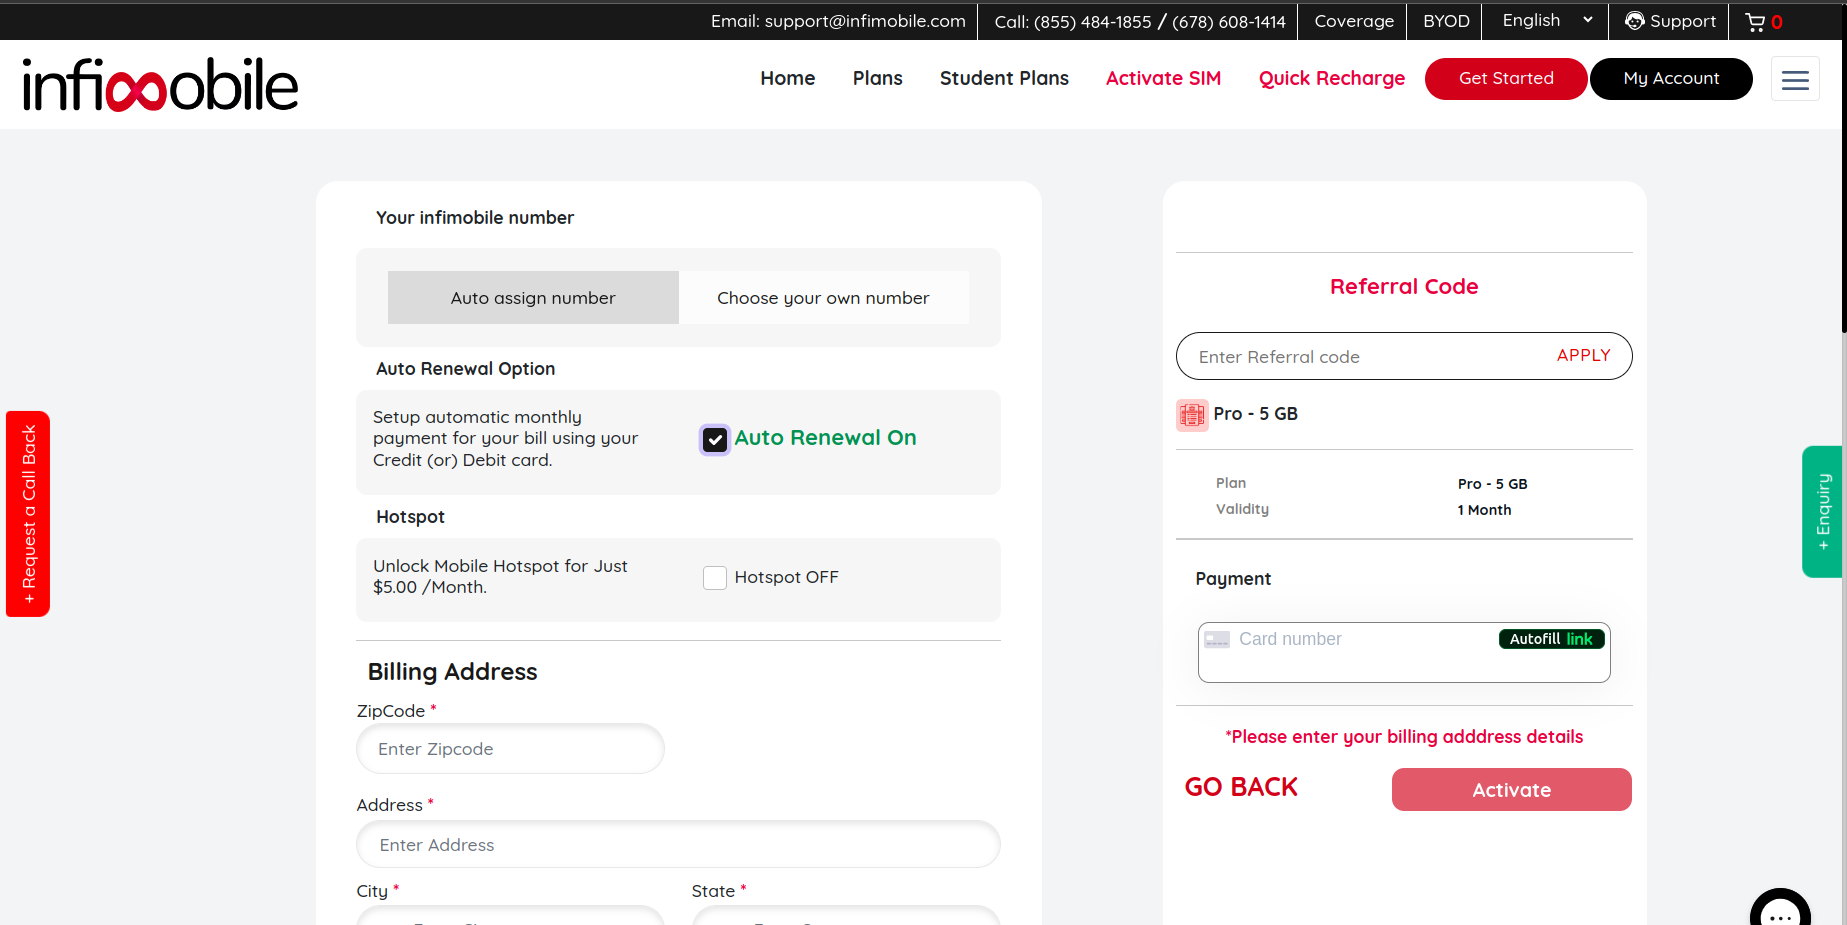
Task: Apply the referral code
Action: [x=1584, y=356]
